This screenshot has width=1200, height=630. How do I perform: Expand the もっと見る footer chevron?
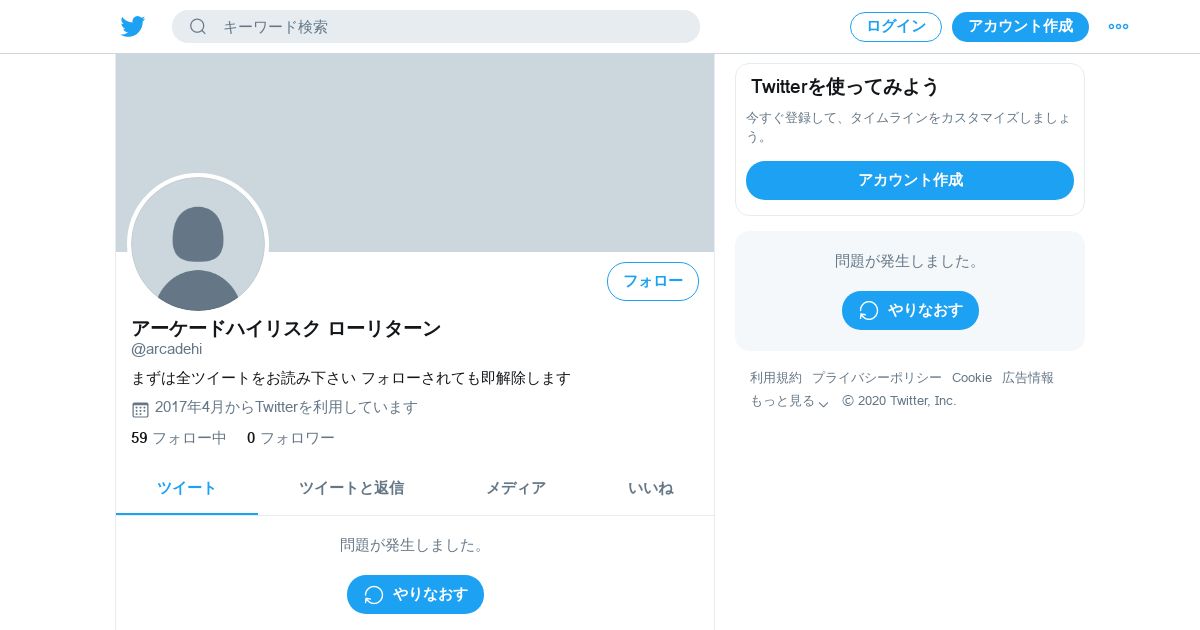(823, 403)
